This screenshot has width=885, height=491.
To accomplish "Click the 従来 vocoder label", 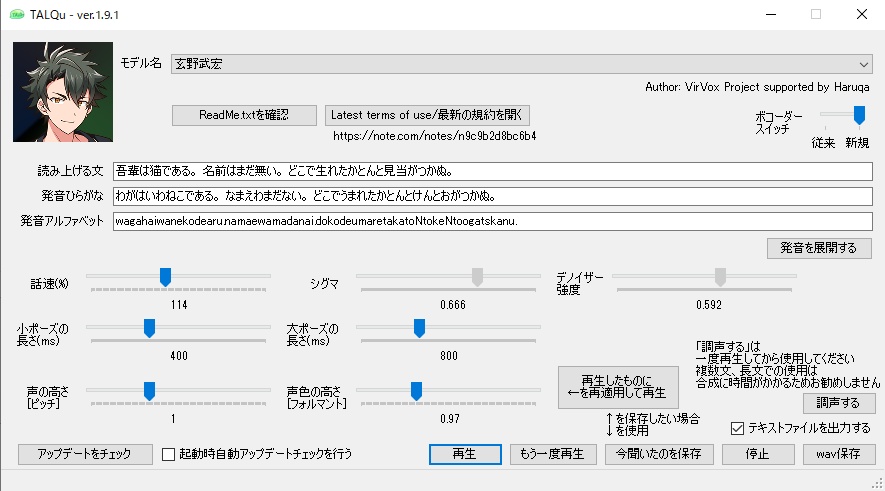I will [823, 143].
